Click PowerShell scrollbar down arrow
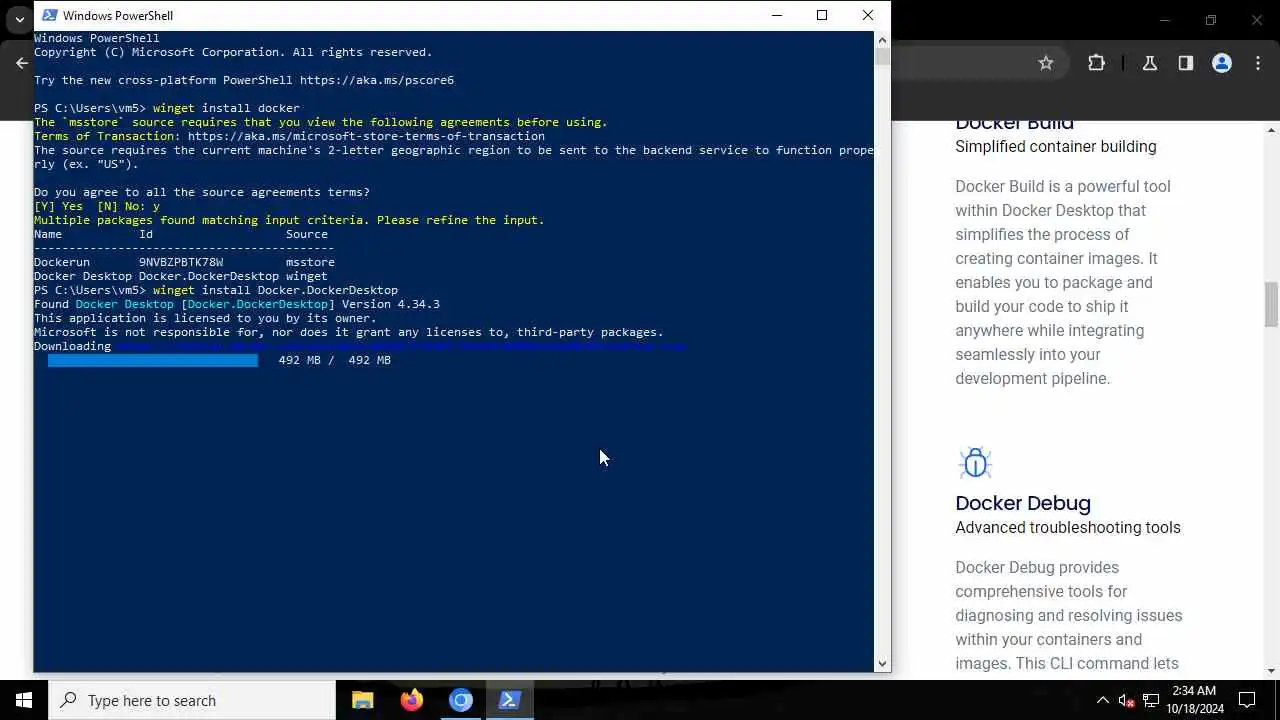Viewport: 1280px width, 720px height. click(882, 663)
